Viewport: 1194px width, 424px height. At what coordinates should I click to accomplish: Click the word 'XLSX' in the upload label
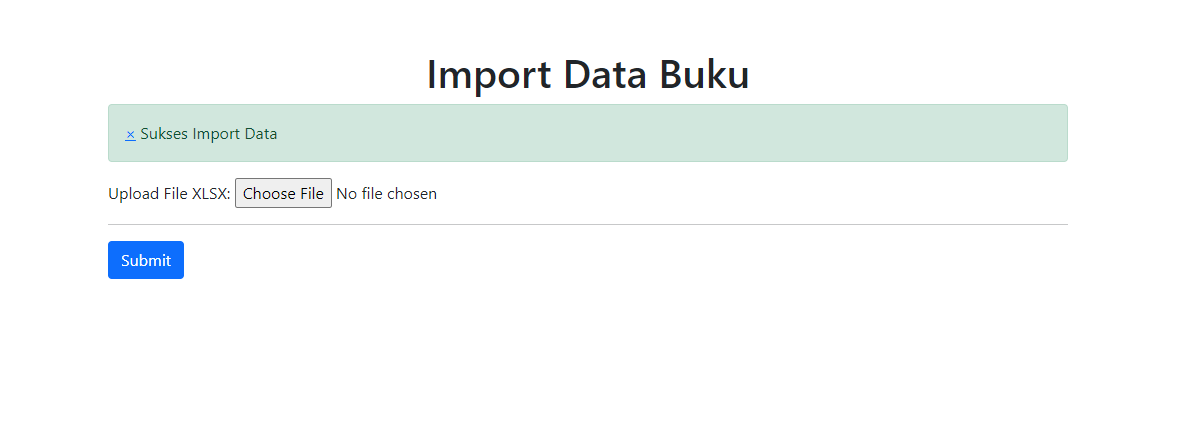(x=209, y=193)
